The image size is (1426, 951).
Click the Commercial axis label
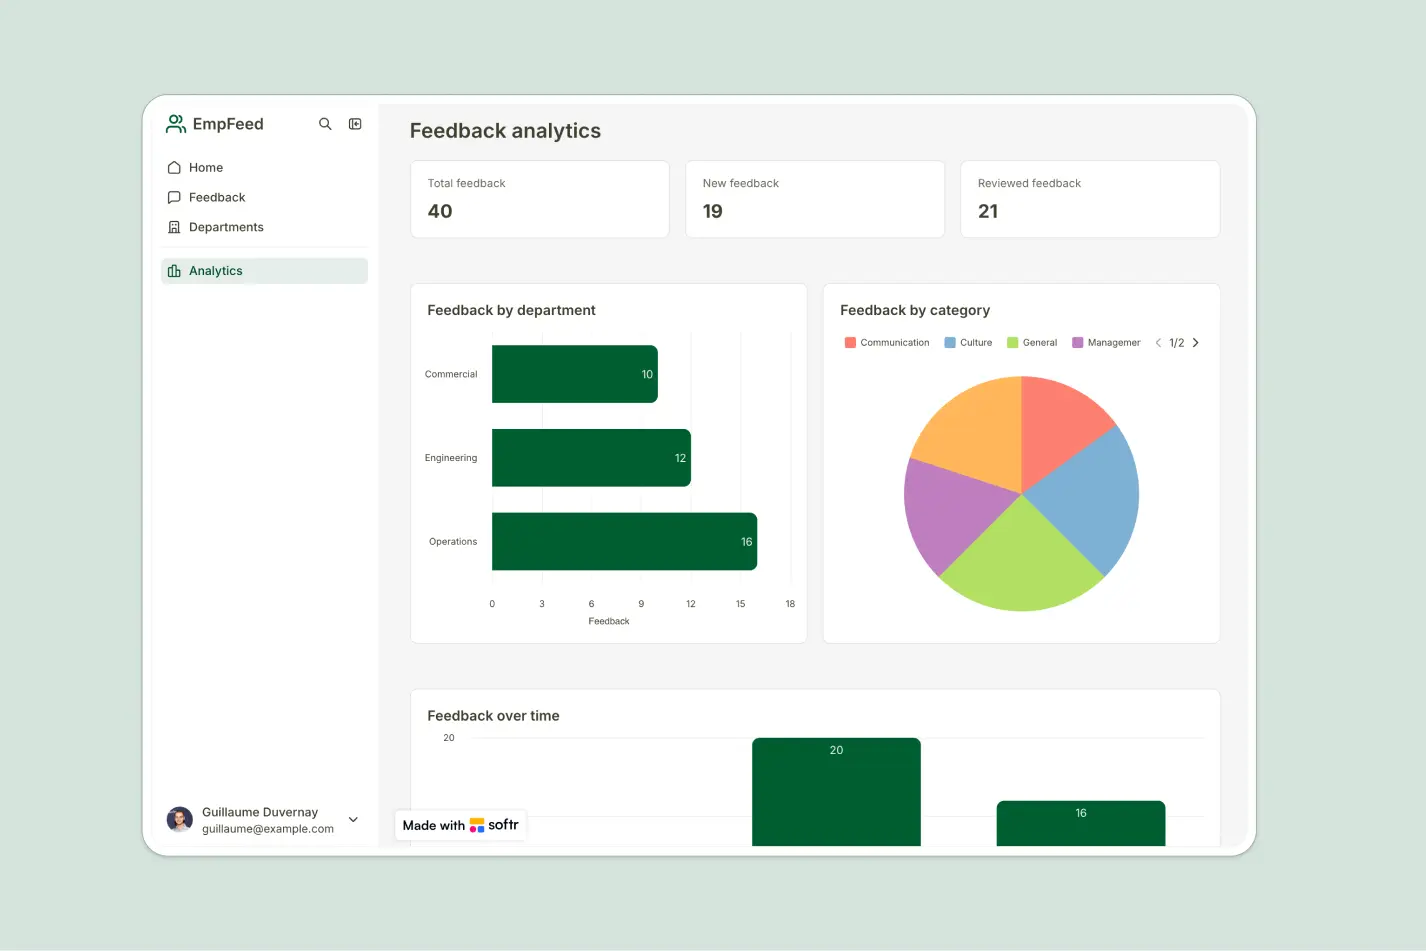451,374
